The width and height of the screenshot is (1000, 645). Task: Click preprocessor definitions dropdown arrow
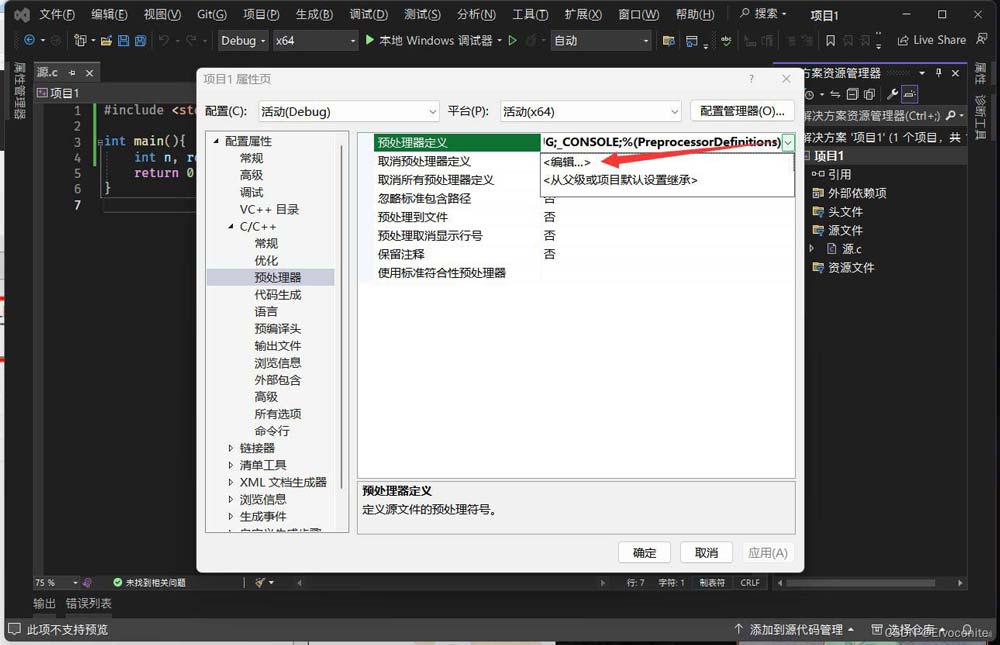click(x=788, y=142)
